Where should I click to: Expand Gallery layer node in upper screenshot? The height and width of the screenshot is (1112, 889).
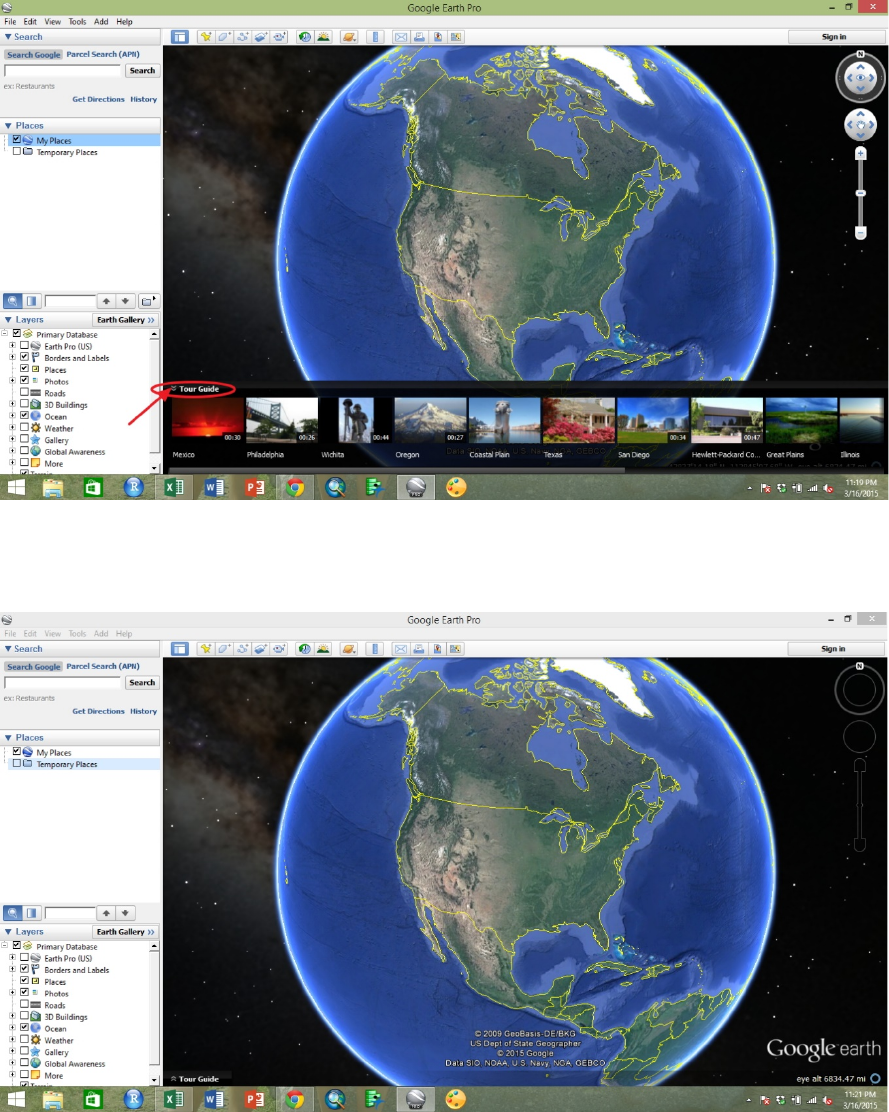(x=12, y=440)
